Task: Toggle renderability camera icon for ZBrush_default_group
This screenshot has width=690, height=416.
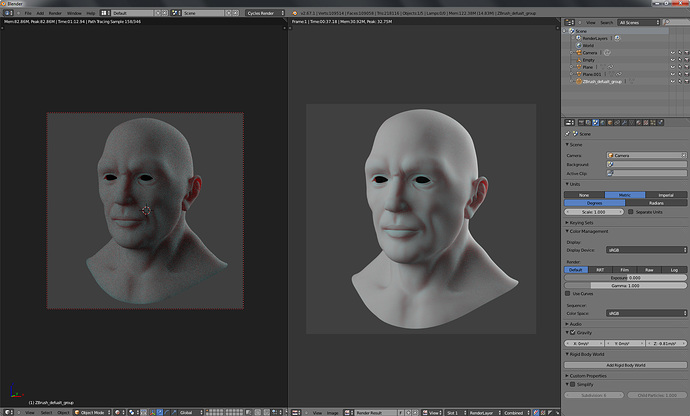Action: pyautogui.click(x=686, y=81)
